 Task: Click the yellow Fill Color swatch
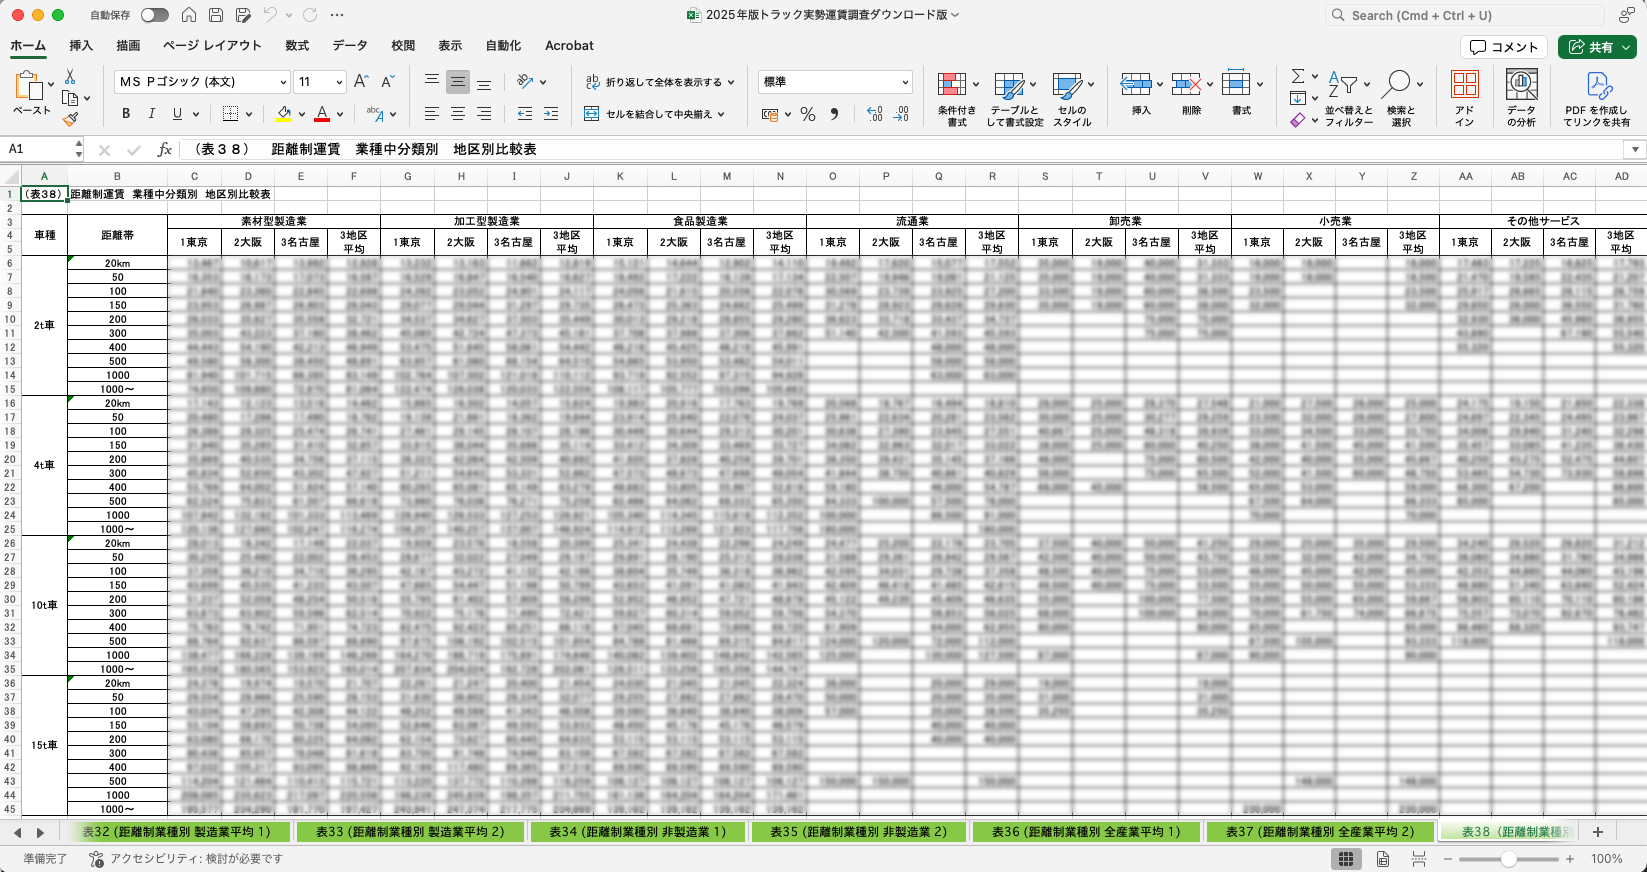coord(284,114)
